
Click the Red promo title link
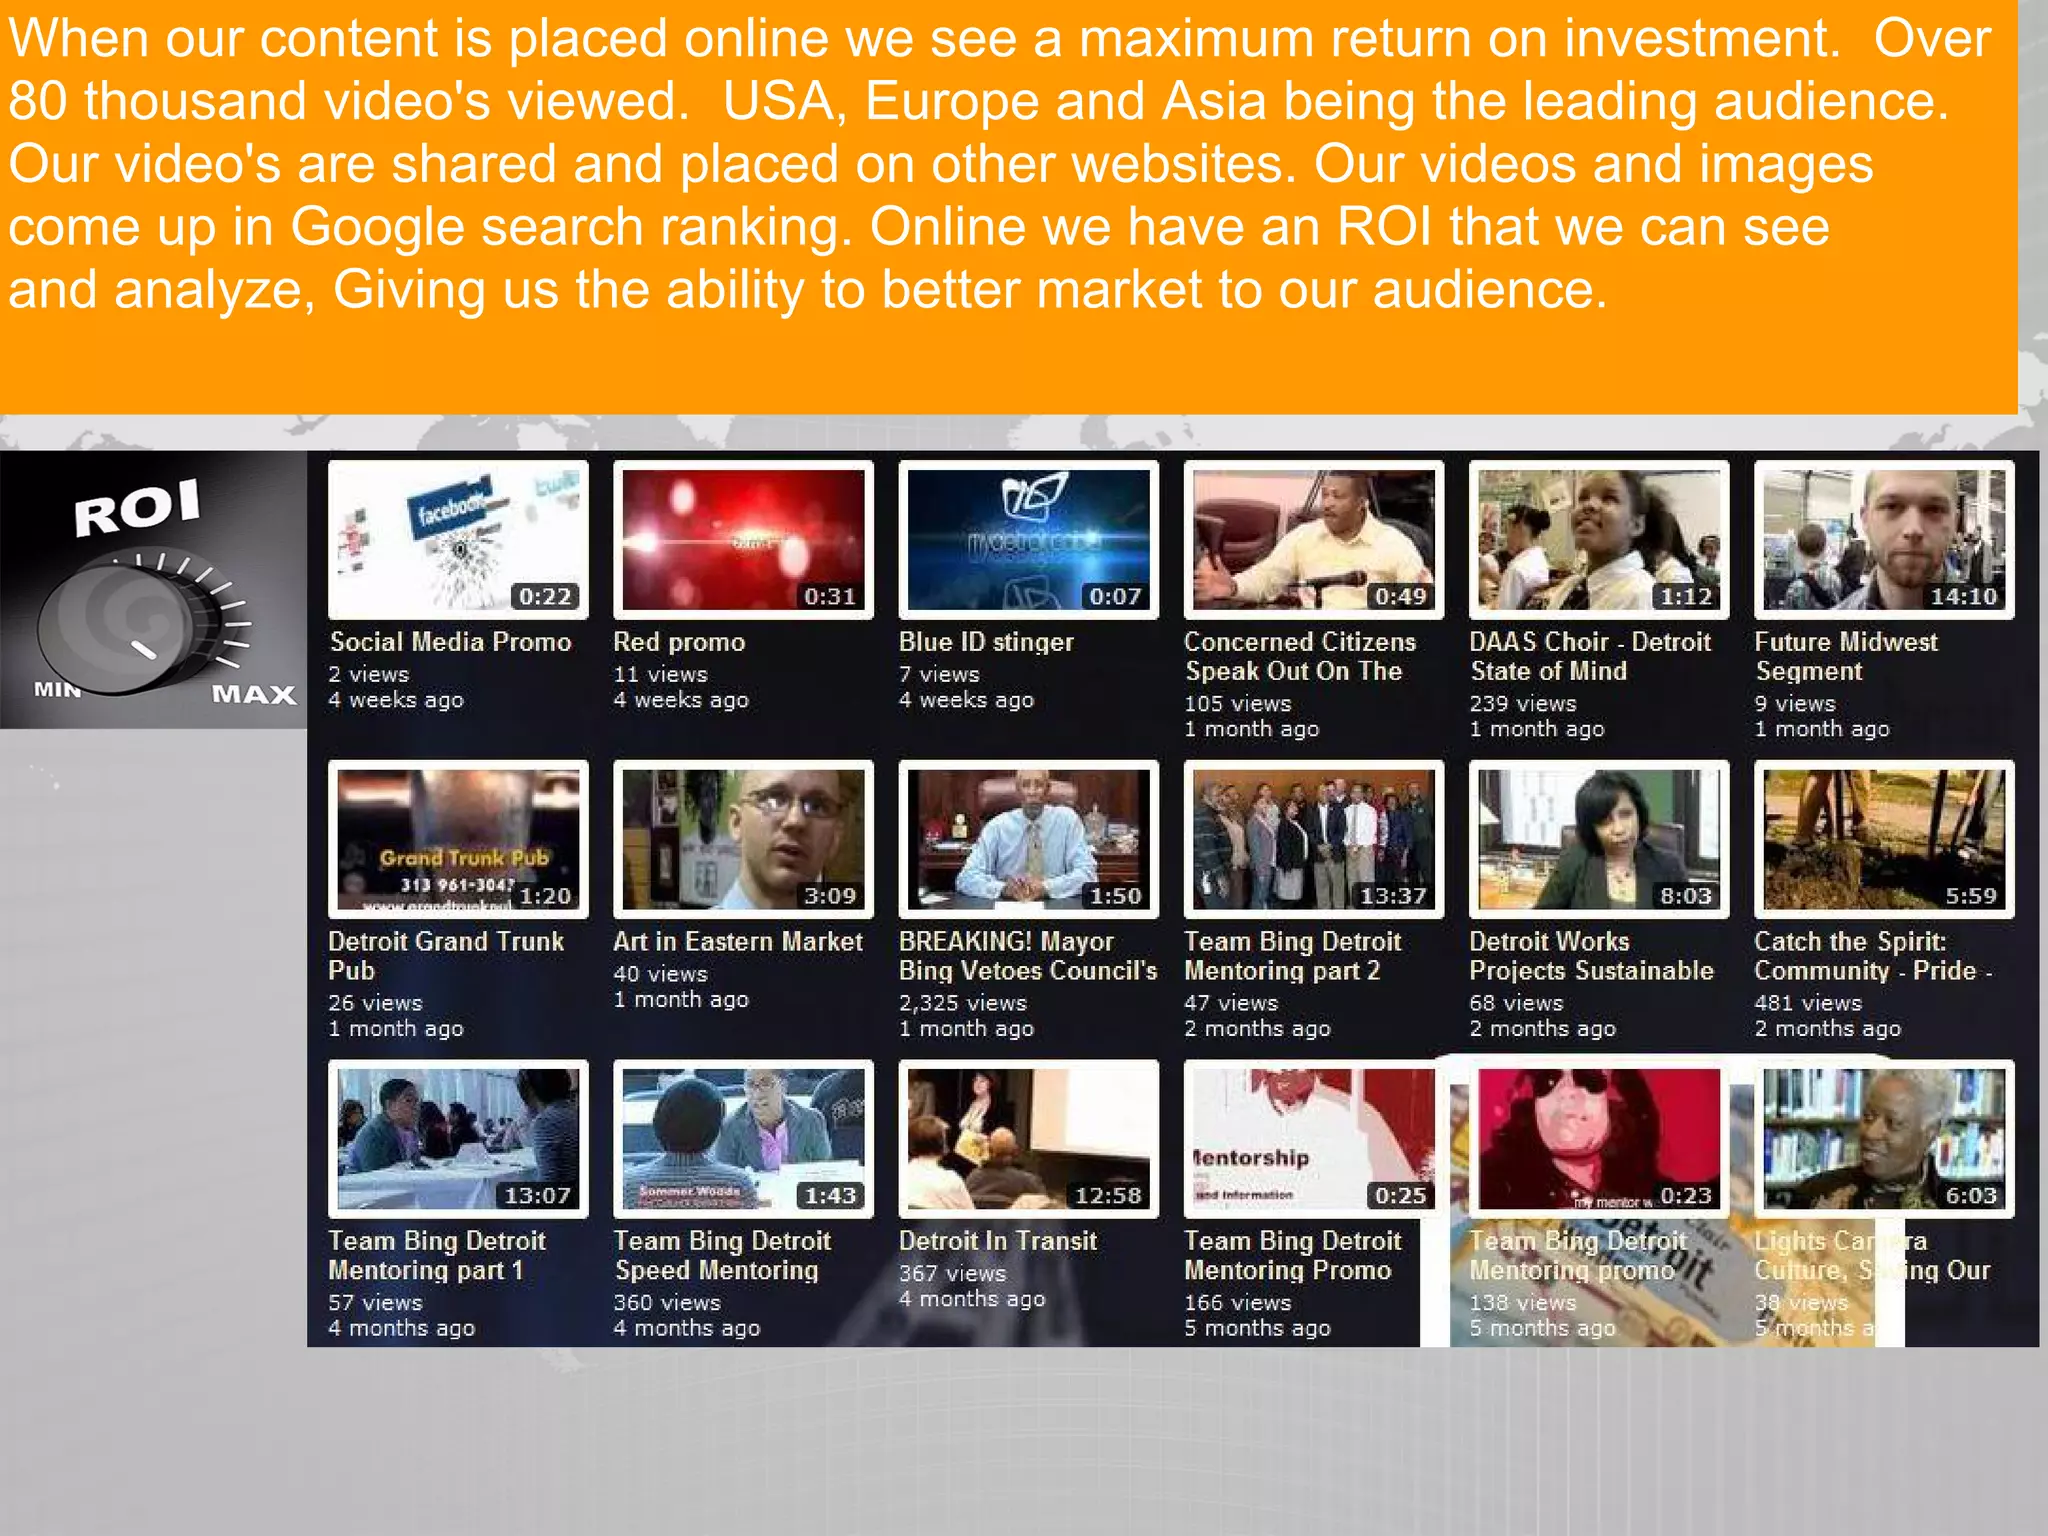pos(679,642)
